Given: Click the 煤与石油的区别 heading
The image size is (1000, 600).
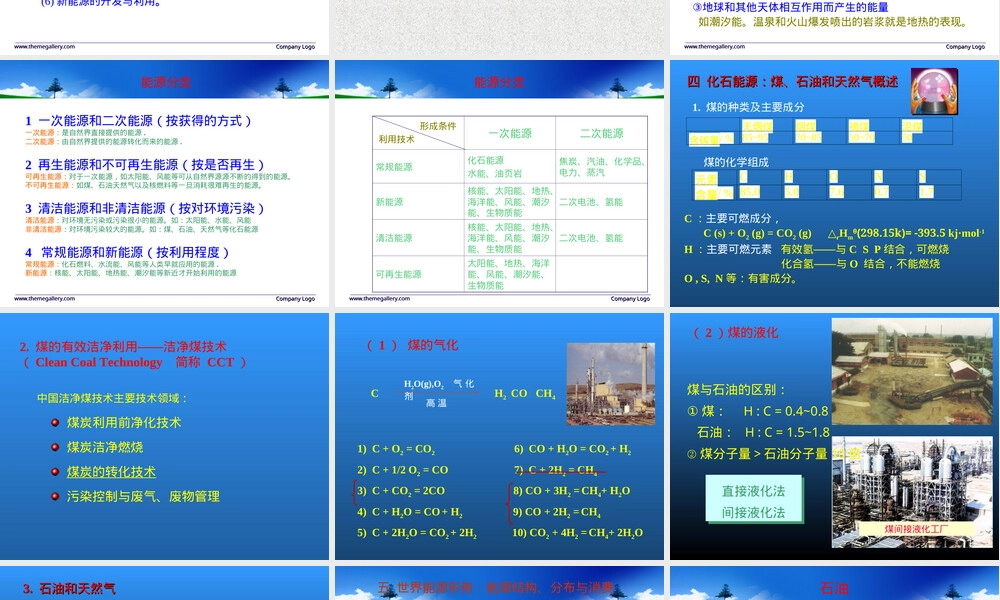Looking at the screenshot, I should [737, 390].
